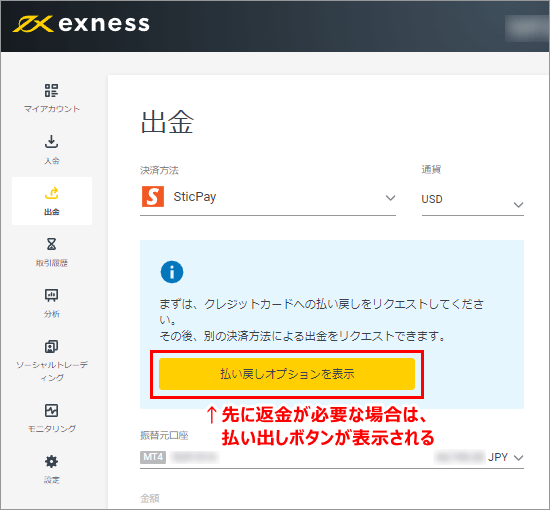Viewport: 550px width, 510px height.
Task: Click the blurred profile area in header
Action: pos(527,28)
